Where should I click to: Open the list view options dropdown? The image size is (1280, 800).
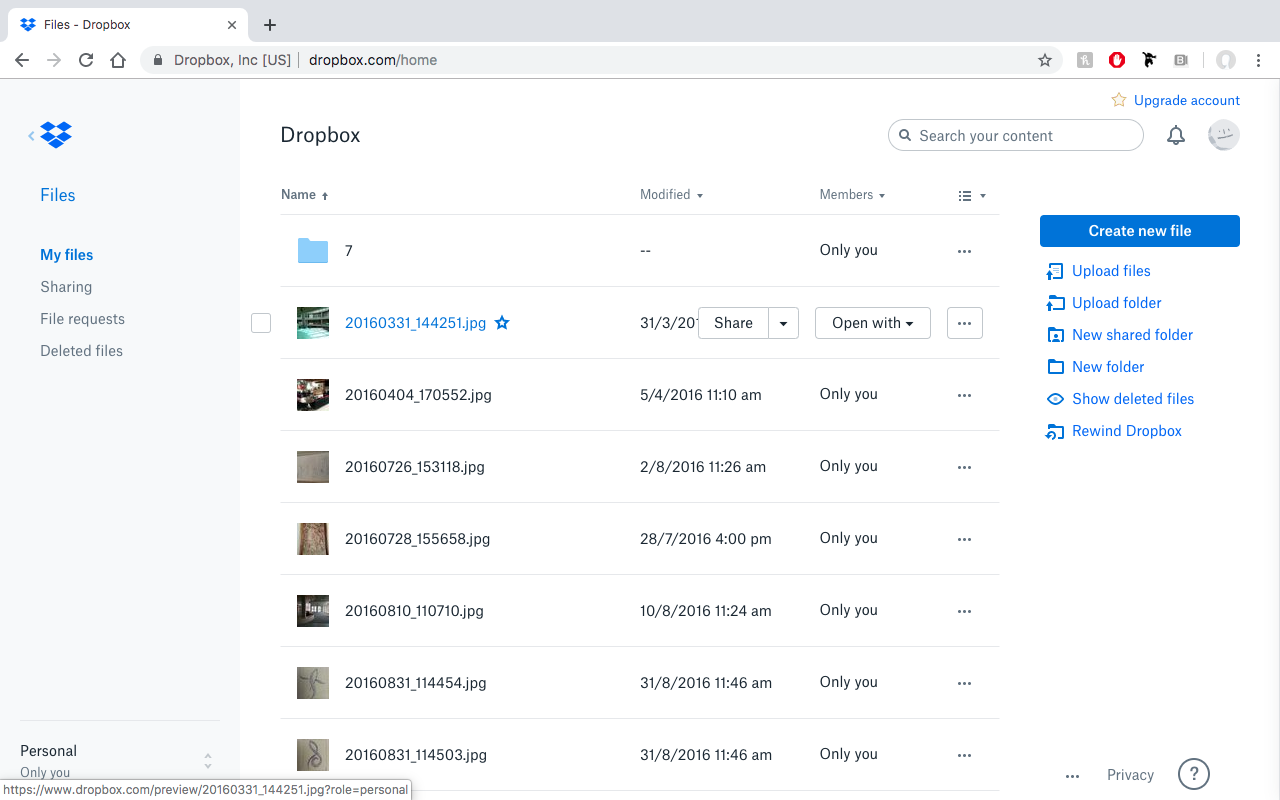[971, 195]
